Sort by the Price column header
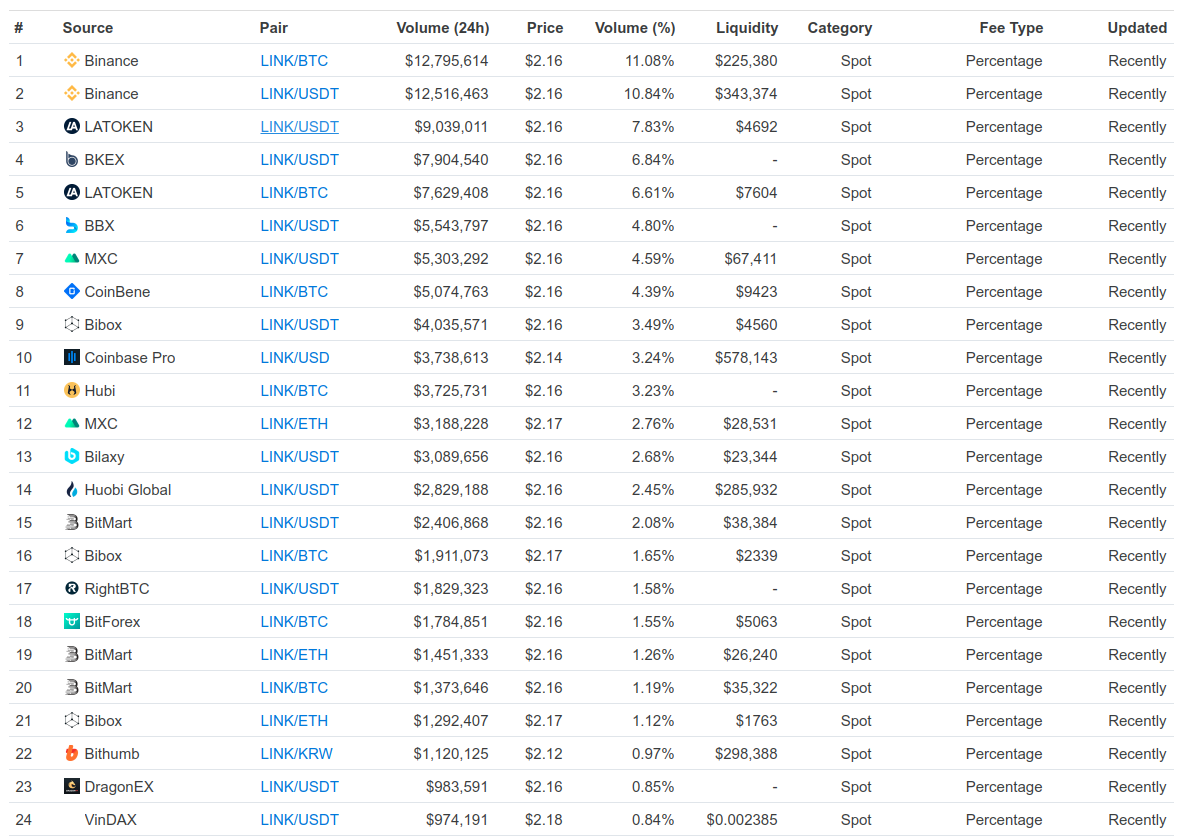1185x836 pixels. coord(545,28)
